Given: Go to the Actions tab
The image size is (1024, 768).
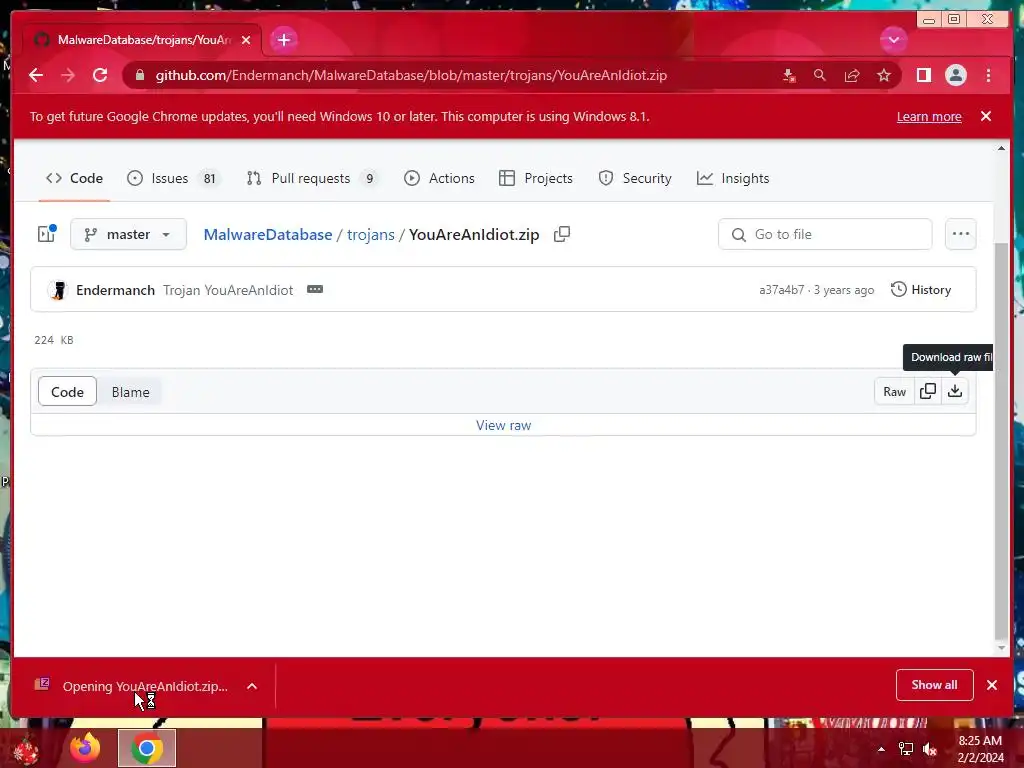Looking at the screenshot, I should tap(440, 178).
